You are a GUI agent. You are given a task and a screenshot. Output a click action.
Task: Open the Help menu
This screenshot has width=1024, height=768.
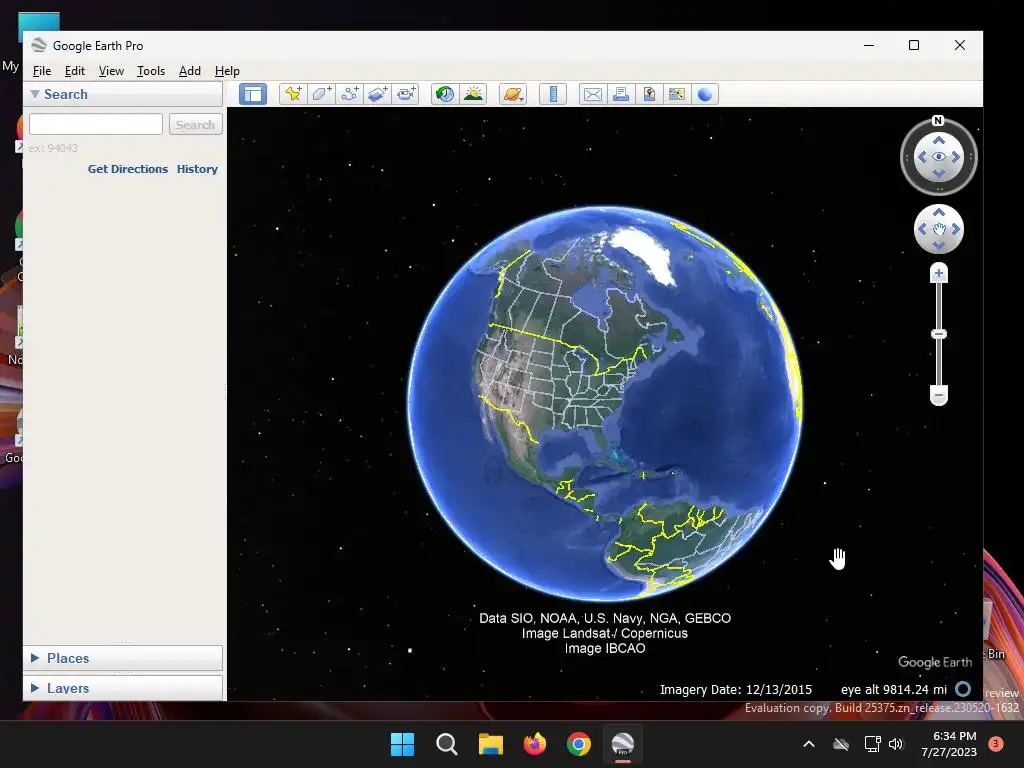[227, 71]
